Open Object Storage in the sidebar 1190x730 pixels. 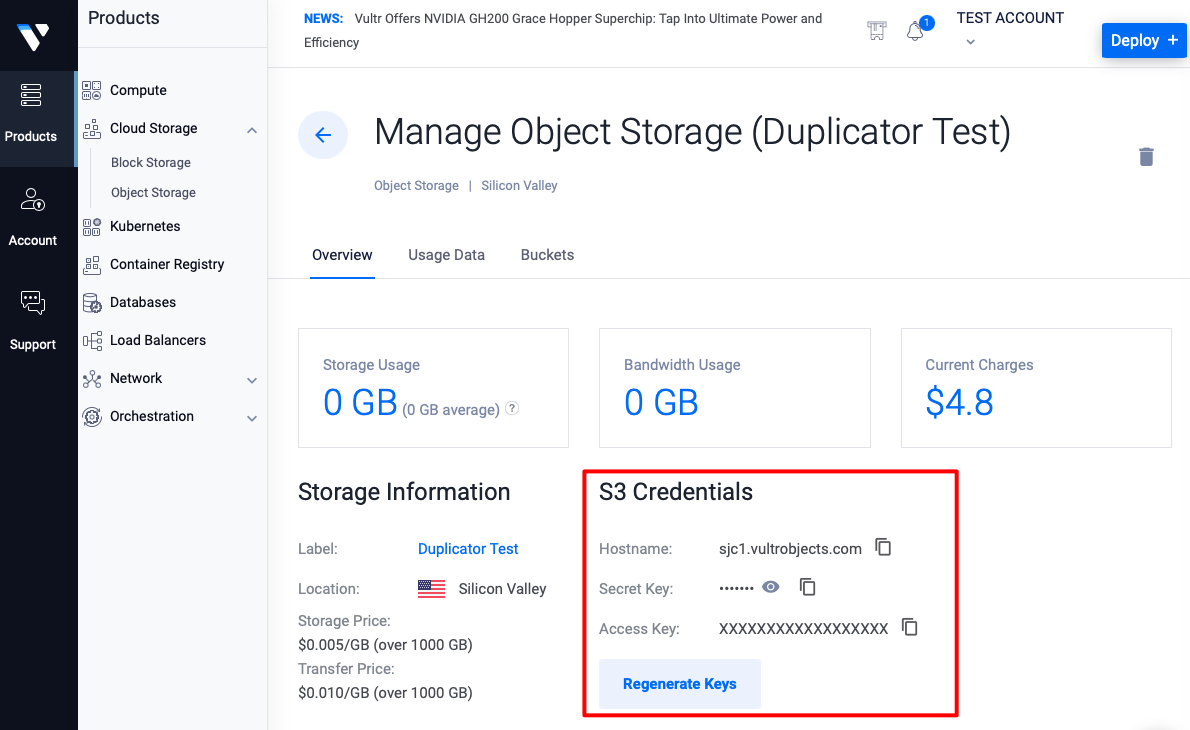point(153,193)
